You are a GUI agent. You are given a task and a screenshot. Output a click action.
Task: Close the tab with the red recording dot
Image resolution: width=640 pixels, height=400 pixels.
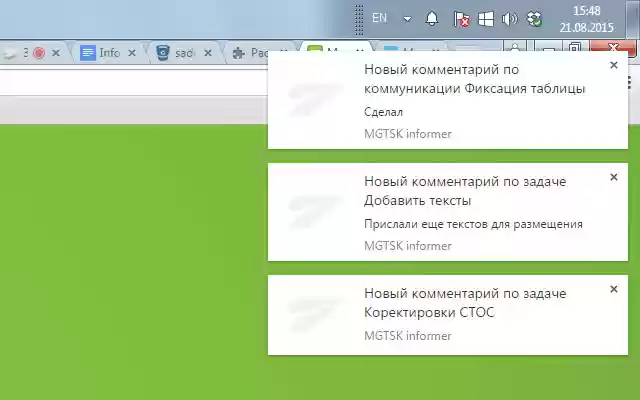pyautogui.click(x=56, y=53)
